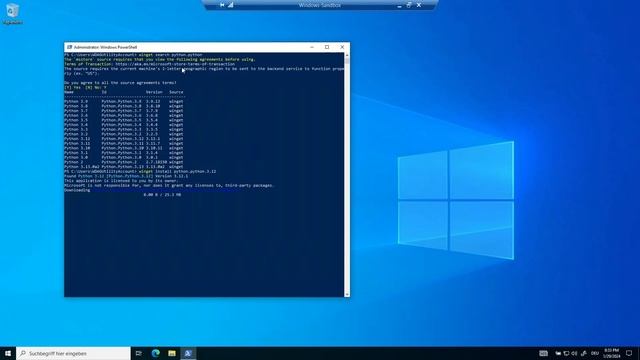Click the 'Python.Python.3.7' ID entry
Image resolution: width=640 pixels, height=360 pixels.
click(122, 111)
